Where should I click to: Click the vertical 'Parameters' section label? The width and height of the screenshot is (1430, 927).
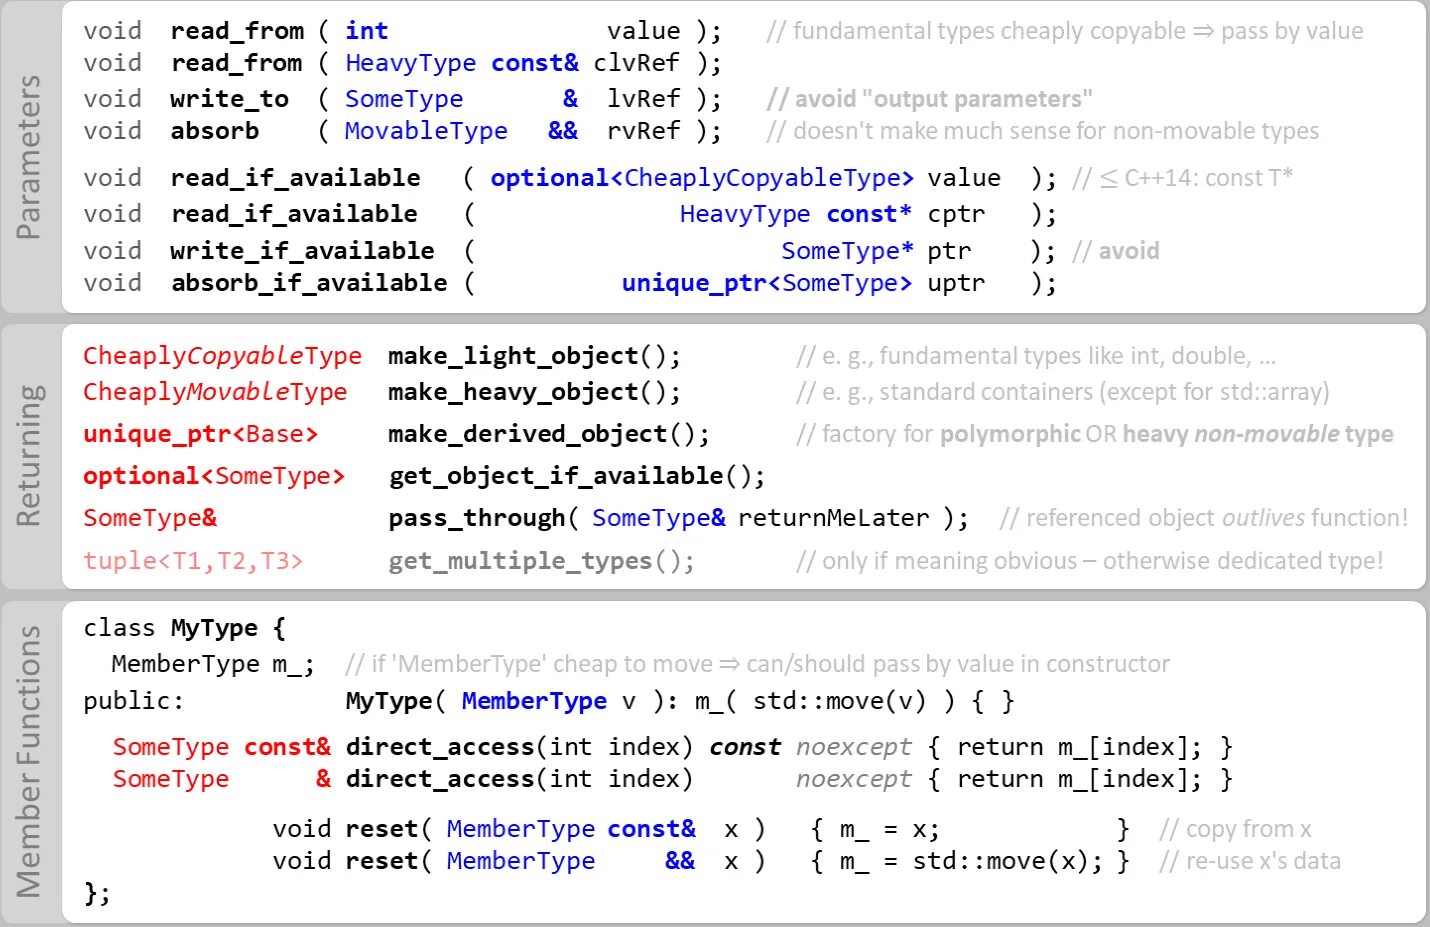[29, 157]
